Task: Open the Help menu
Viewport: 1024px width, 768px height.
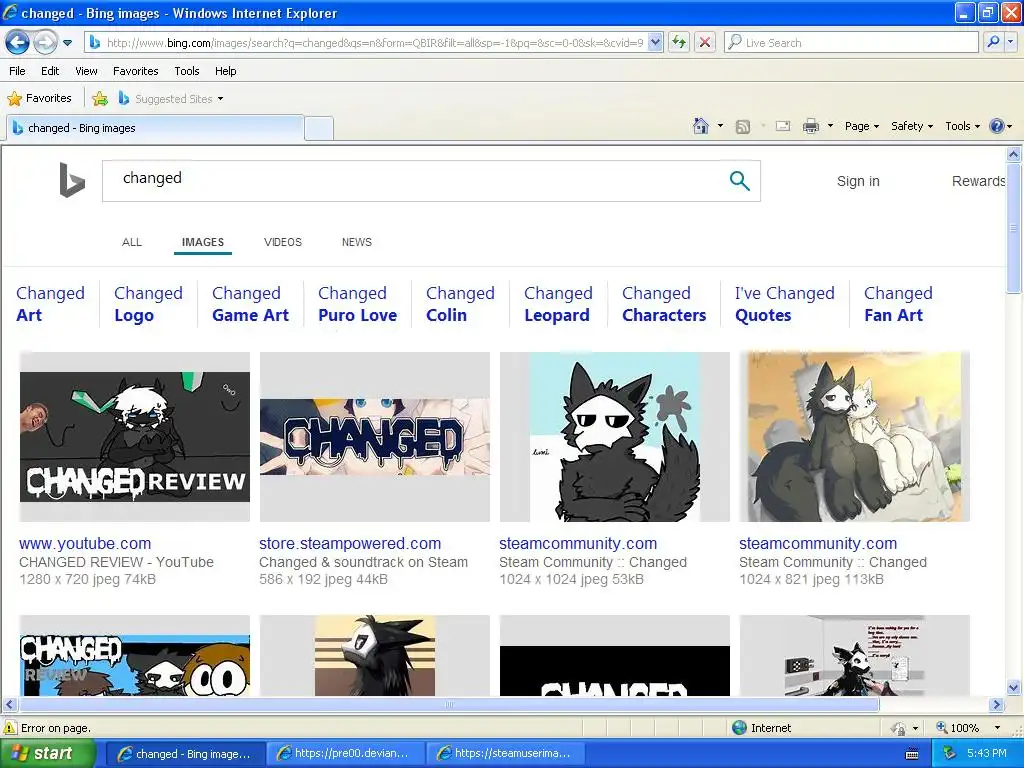Action: tap(225, 71)
